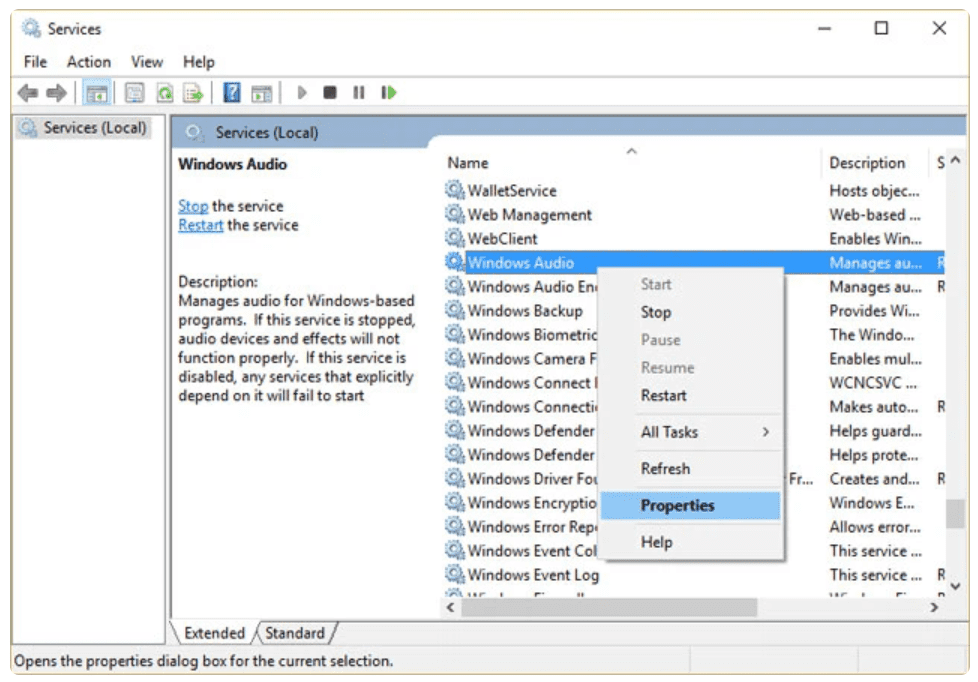This screenshot has height=682, width=978.
Task: Select Services (Local) in the tree
Action: click(x=95, y=128)
